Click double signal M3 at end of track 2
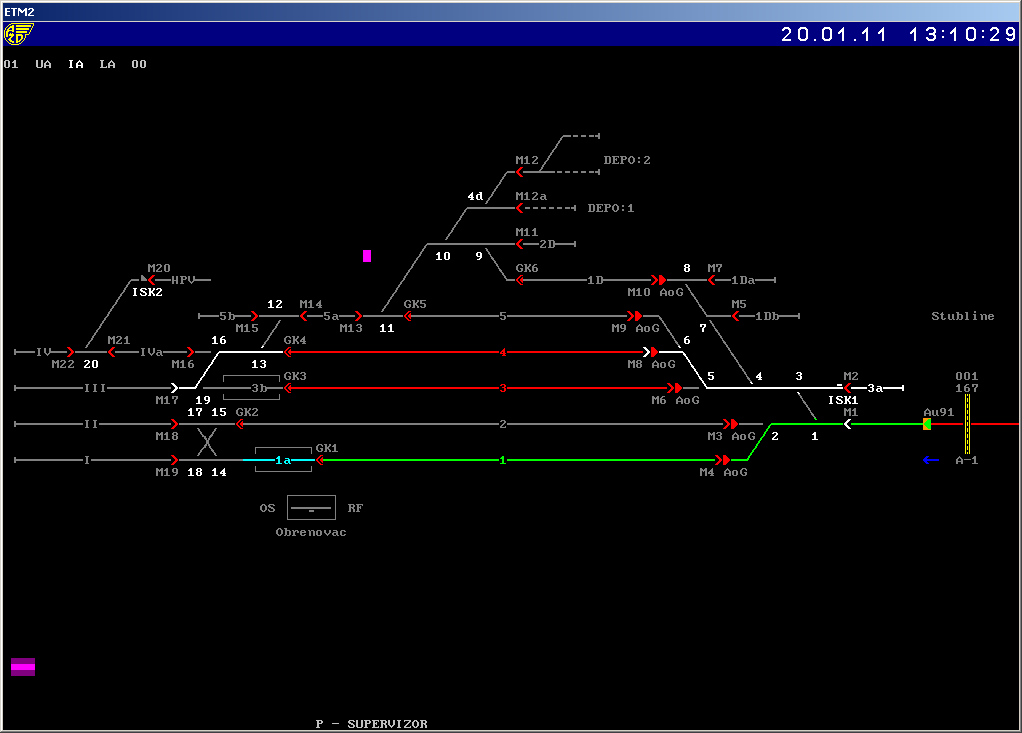 pyautogui.click(x=731, y=424)
